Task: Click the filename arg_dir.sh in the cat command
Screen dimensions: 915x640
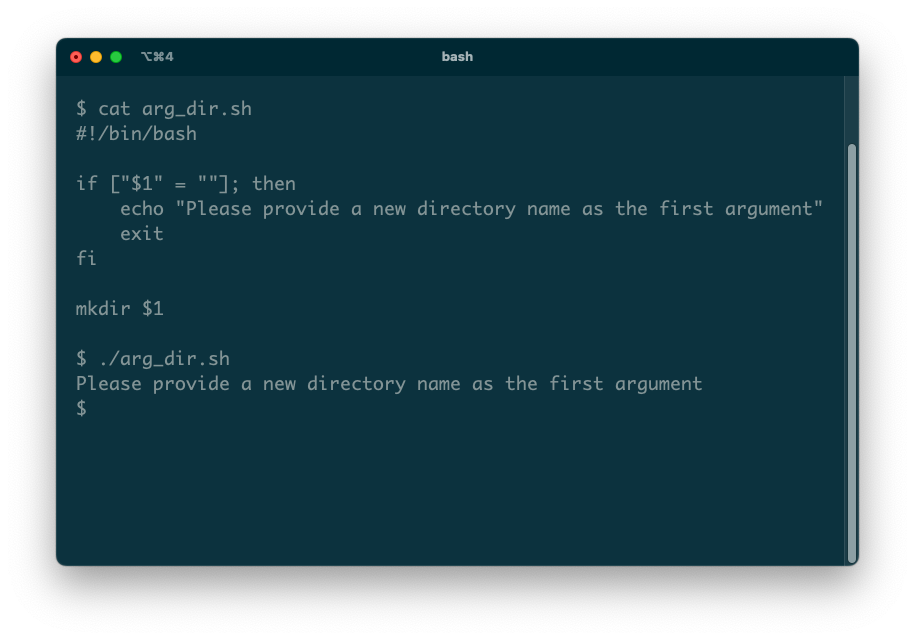Action: pyautogui.click(x=196, y=108)
